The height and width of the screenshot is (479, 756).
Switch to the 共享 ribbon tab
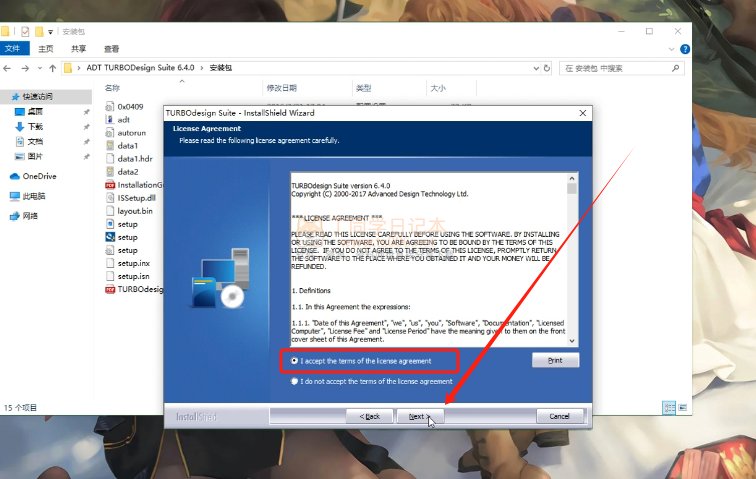[79, 49]
